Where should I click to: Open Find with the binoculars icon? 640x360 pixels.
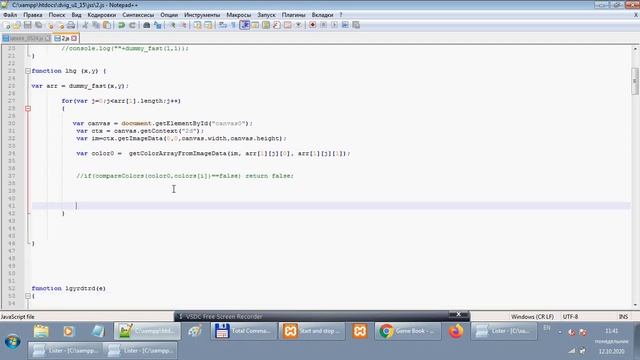pyautogui.click(x=147, y=25)
